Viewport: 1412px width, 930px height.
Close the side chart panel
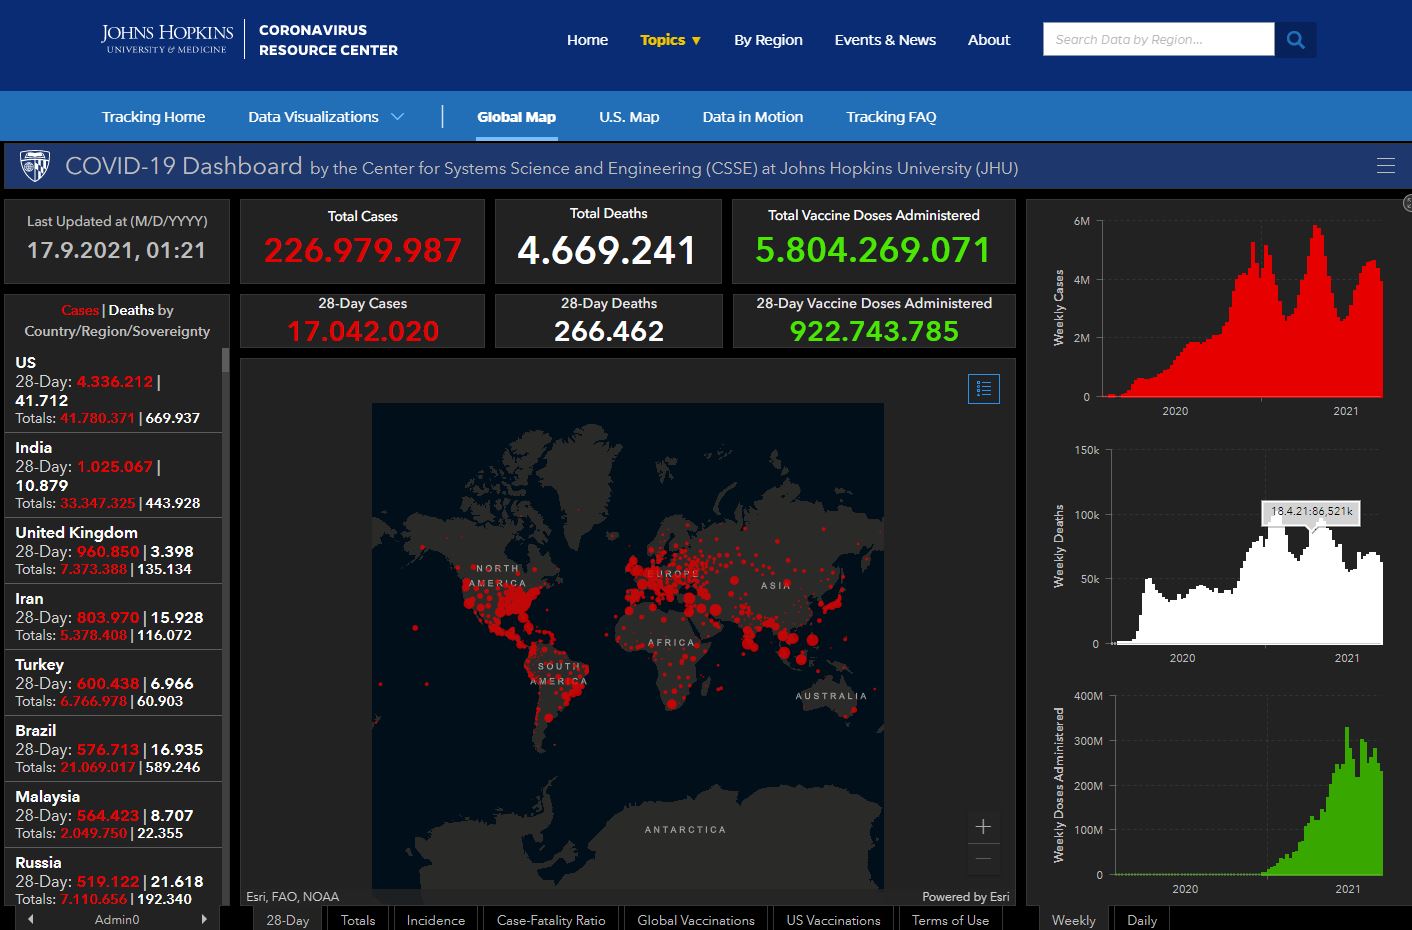click(x=1407, y=204)
